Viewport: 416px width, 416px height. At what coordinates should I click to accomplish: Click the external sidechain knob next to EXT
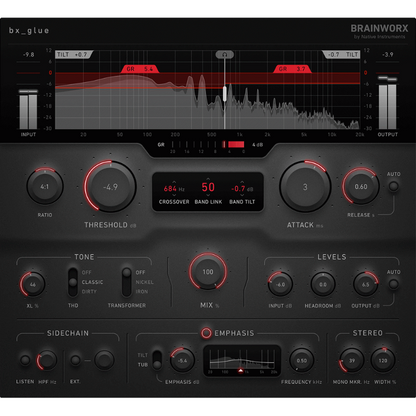104,360
